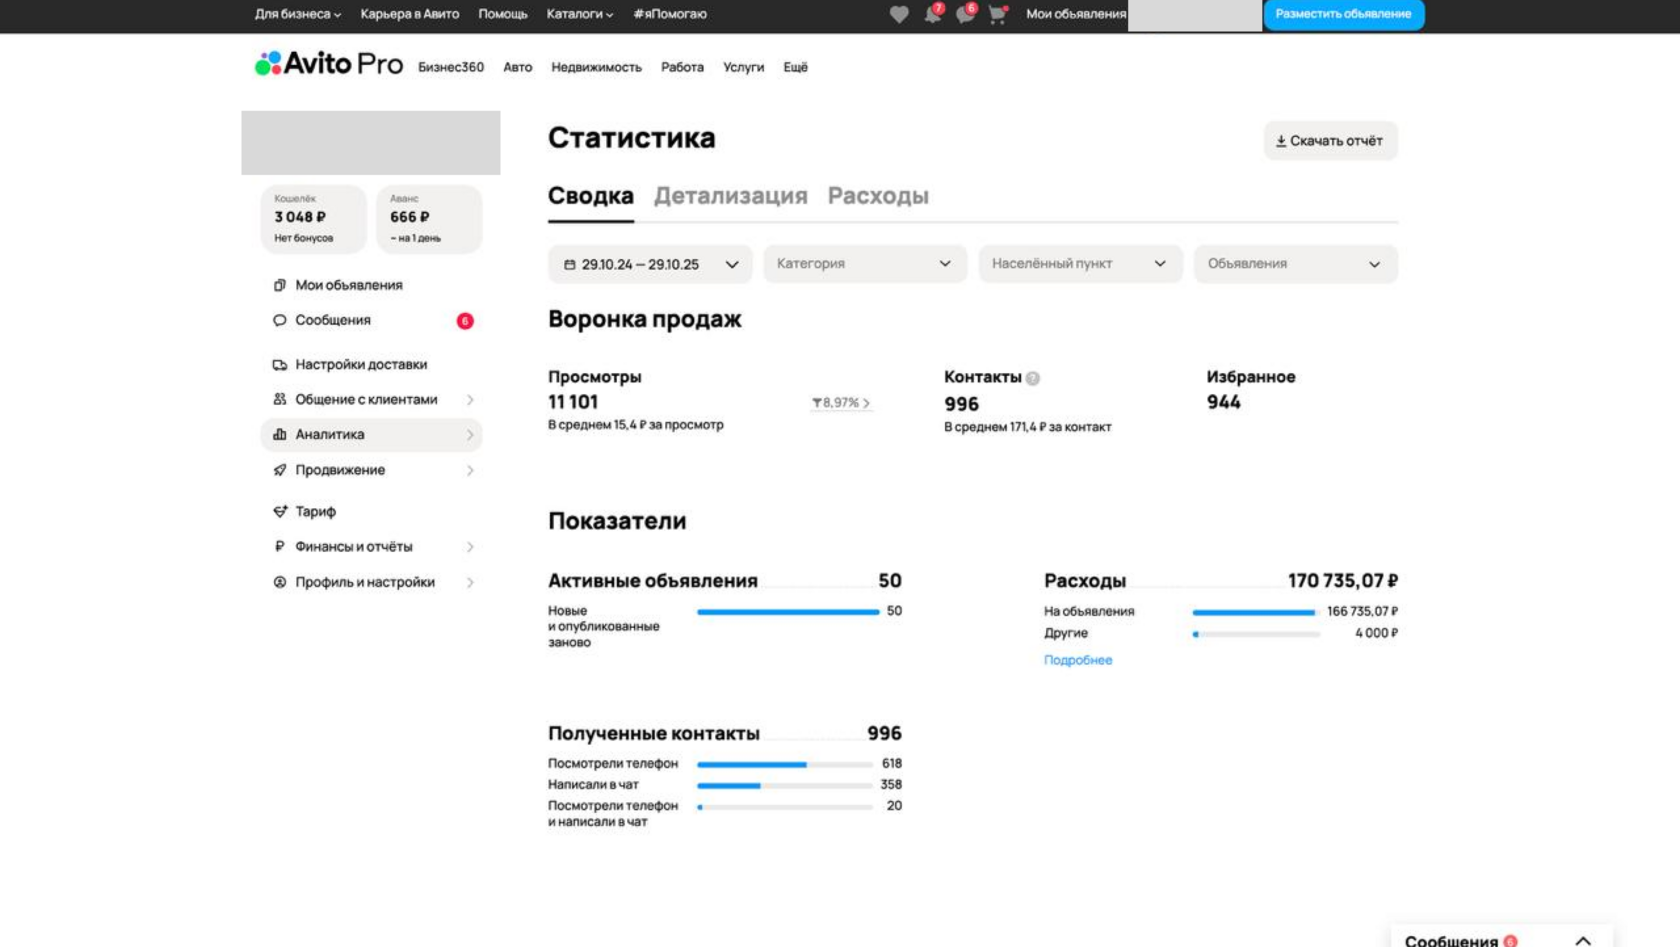Click the Мои объявления sidebar icon
The image size is (1680, 947).
tap(280, 285)
